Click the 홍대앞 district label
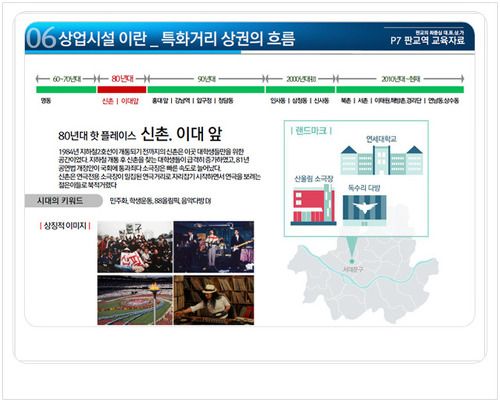The image size is (500, 402). coord(160,100)
